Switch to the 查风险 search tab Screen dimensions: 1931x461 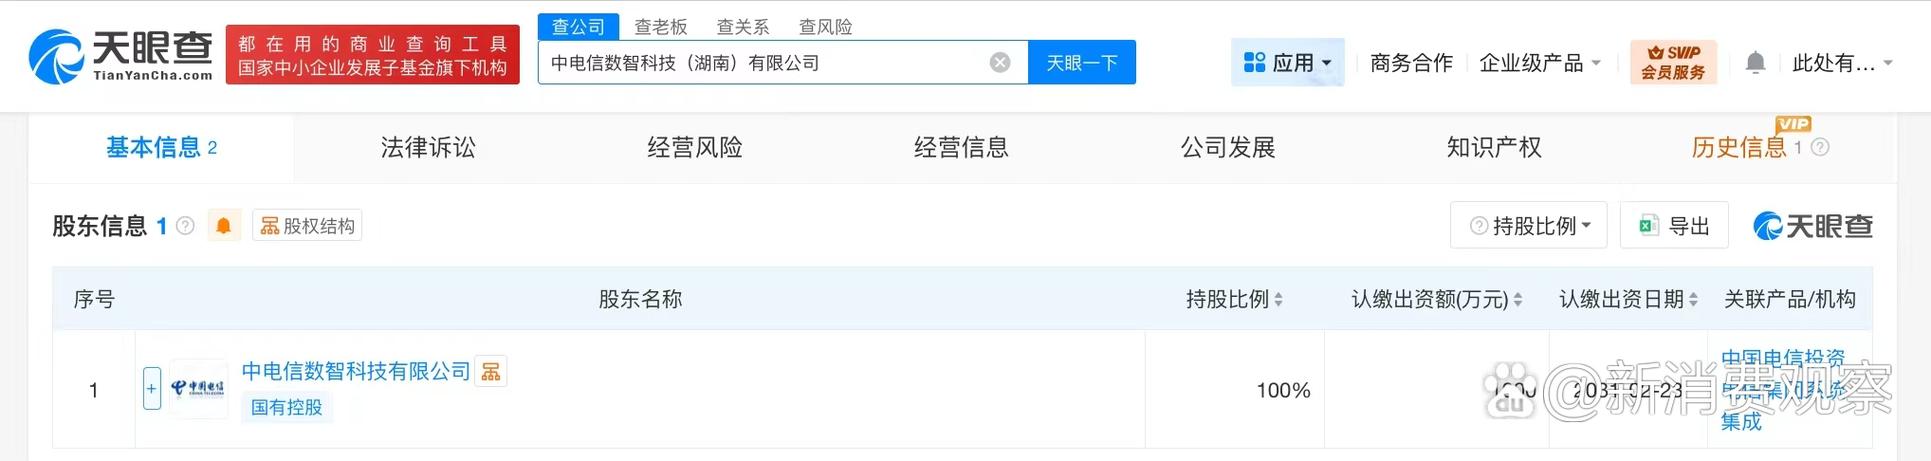click(x=825, y=27)
